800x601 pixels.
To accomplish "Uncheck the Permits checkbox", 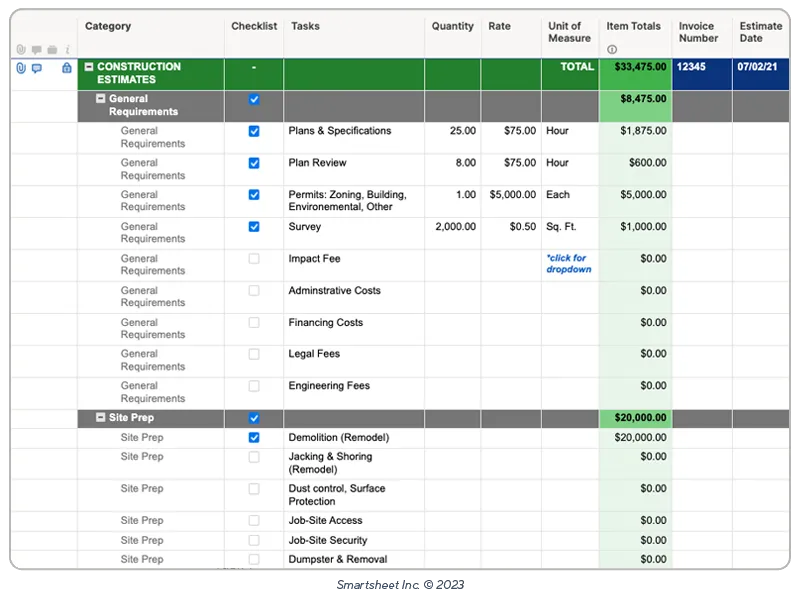I will 254,195.
